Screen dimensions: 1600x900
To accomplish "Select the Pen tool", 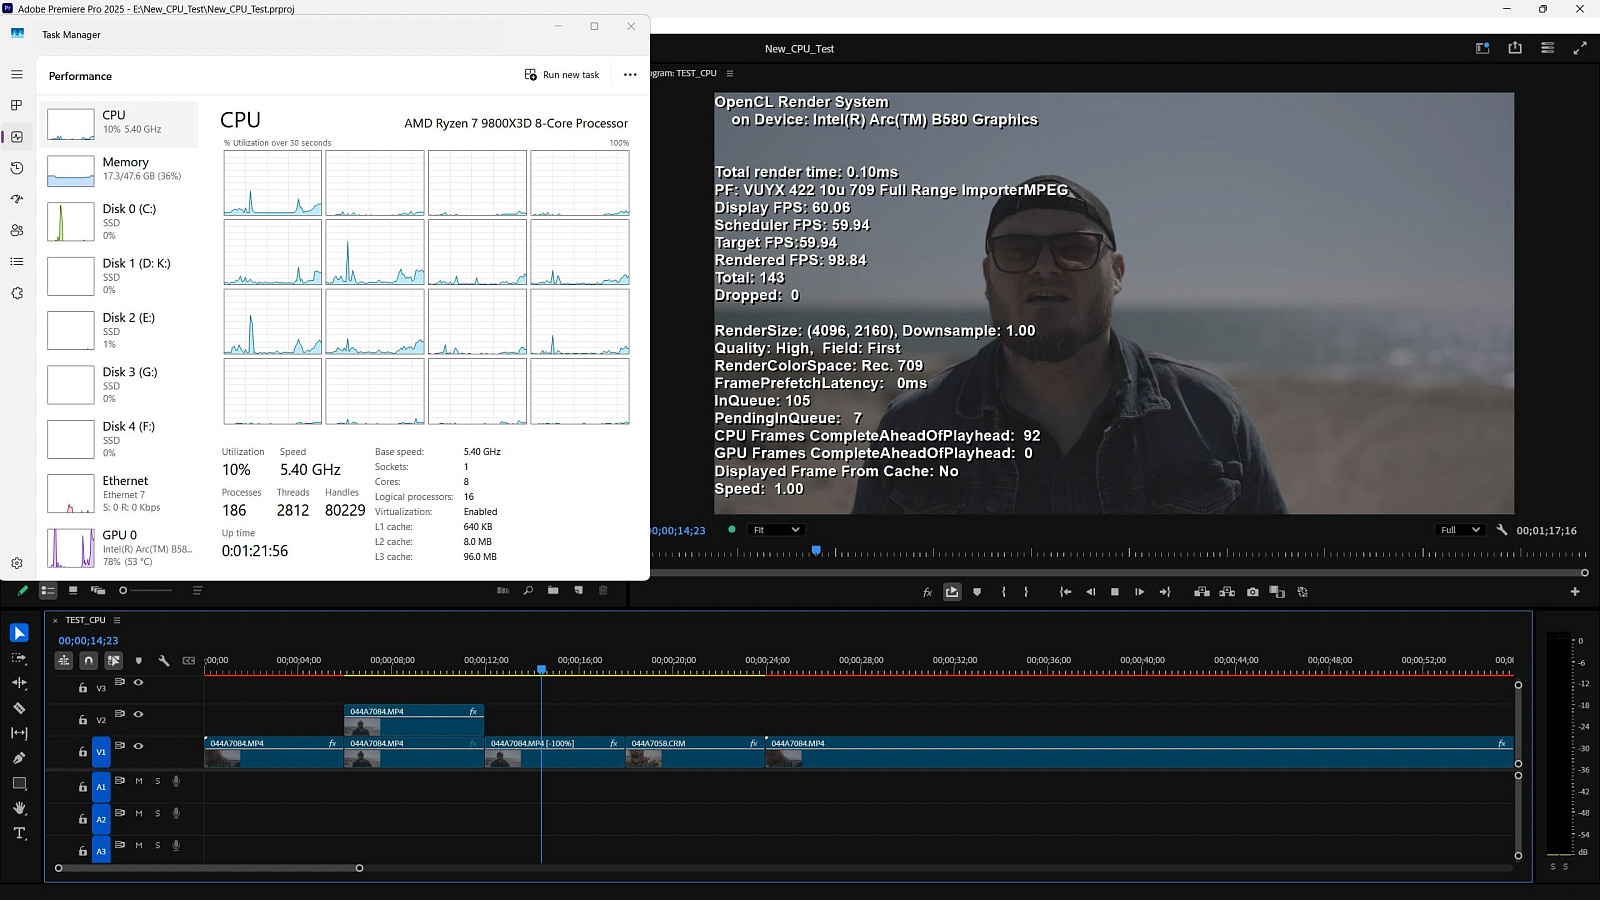I will tap(19, 758).
